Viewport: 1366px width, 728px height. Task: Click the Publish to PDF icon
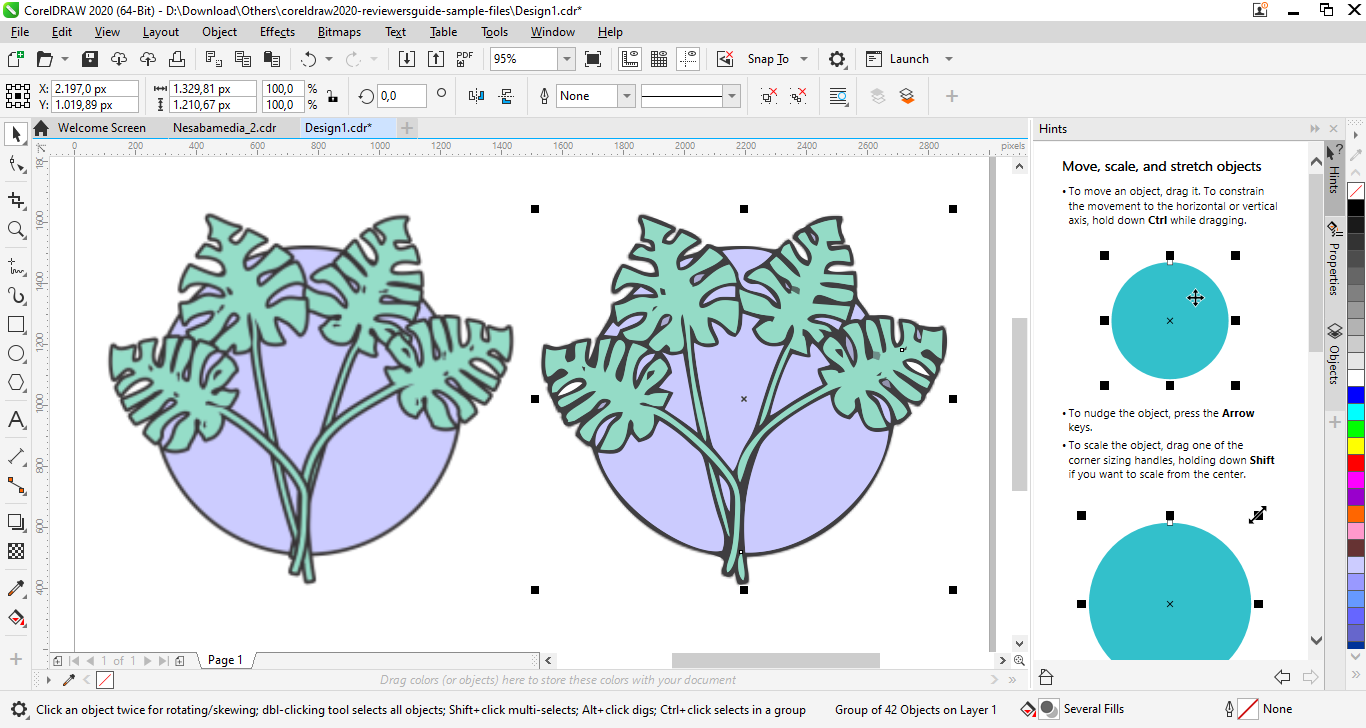pyautogui.click(x=464, y=59)
